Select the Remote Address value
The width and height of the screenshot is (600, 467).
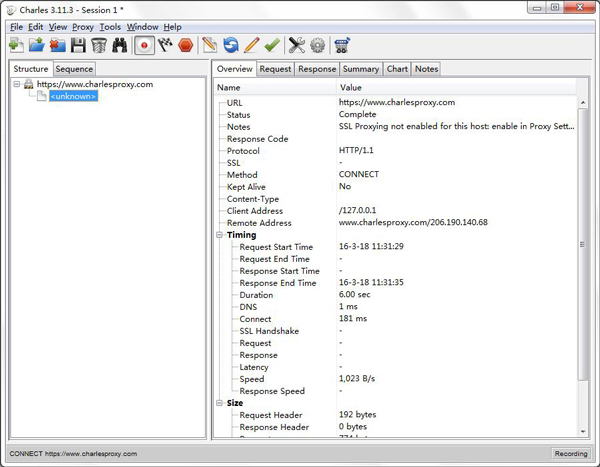413,222
